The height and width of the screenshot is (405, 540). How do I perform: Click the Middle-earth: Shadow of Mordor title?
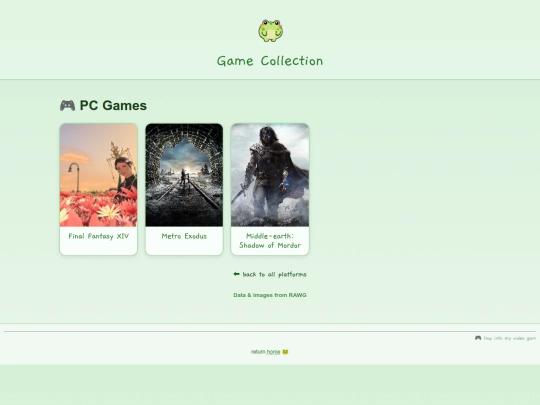pos(270,241)
